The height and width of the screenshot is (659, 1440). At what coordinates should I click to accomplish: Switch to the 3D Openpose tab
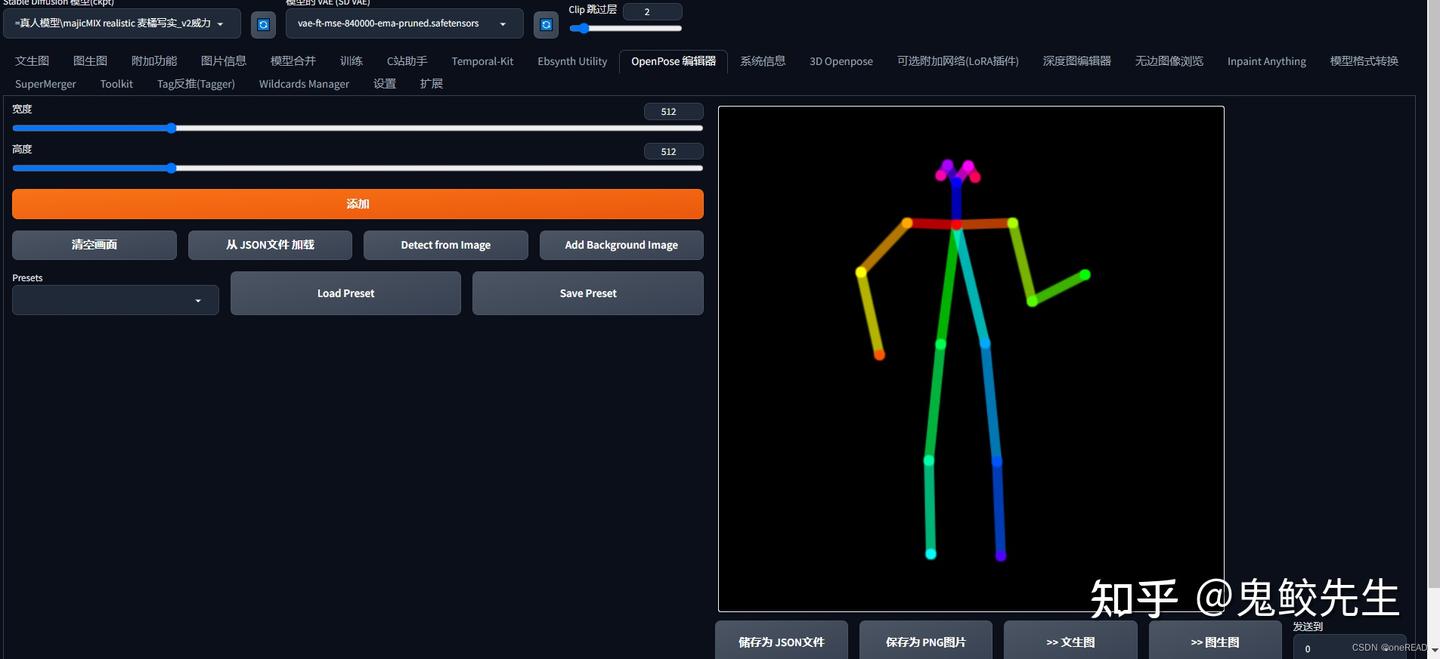pyautogui.click(x=841, y=61)
